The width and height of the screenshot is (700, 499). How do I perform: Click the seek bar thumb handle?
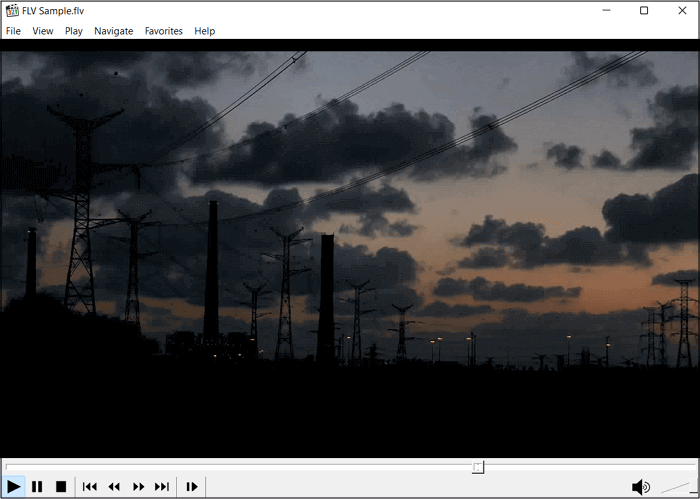pyautogui.click(x=478, y=467)
